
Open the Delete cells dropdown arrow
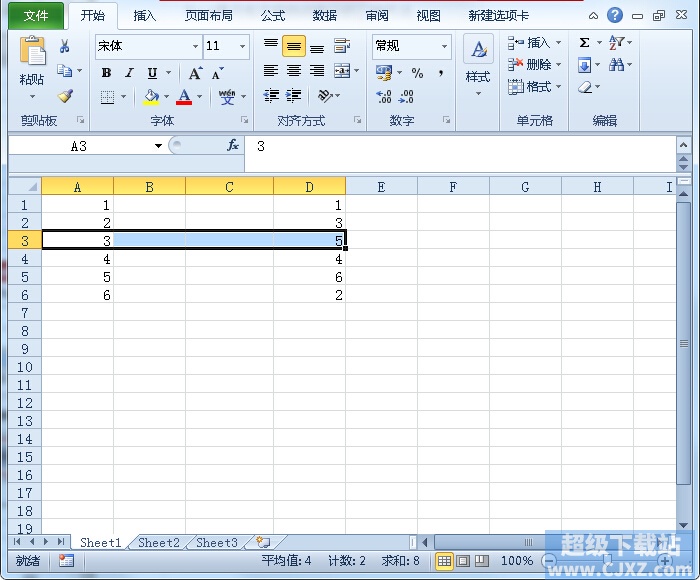click(558, 65)
